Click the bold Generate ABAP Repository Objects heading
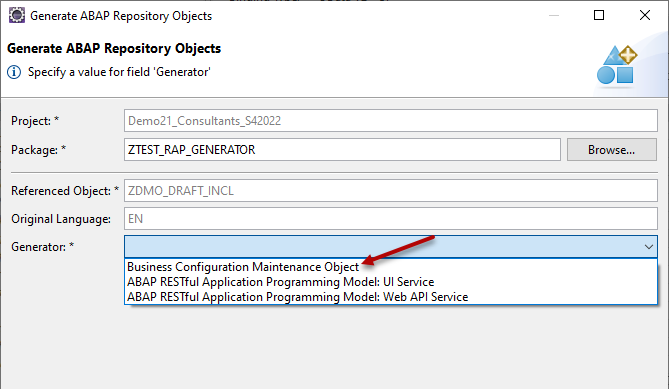Viewport: 669px width, 389px height. (114, 49)
